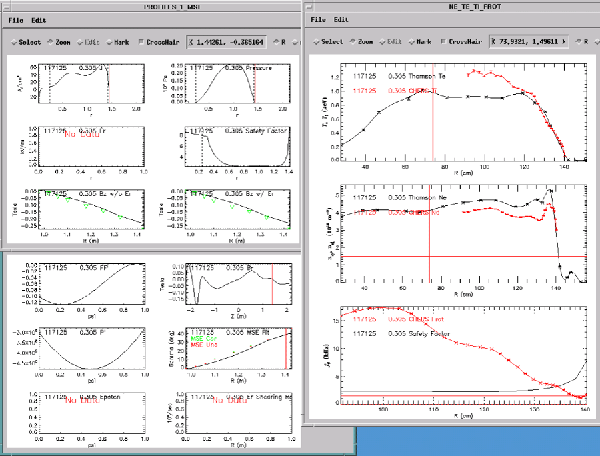Click the green MSE Cor legend text

point(204,339)
